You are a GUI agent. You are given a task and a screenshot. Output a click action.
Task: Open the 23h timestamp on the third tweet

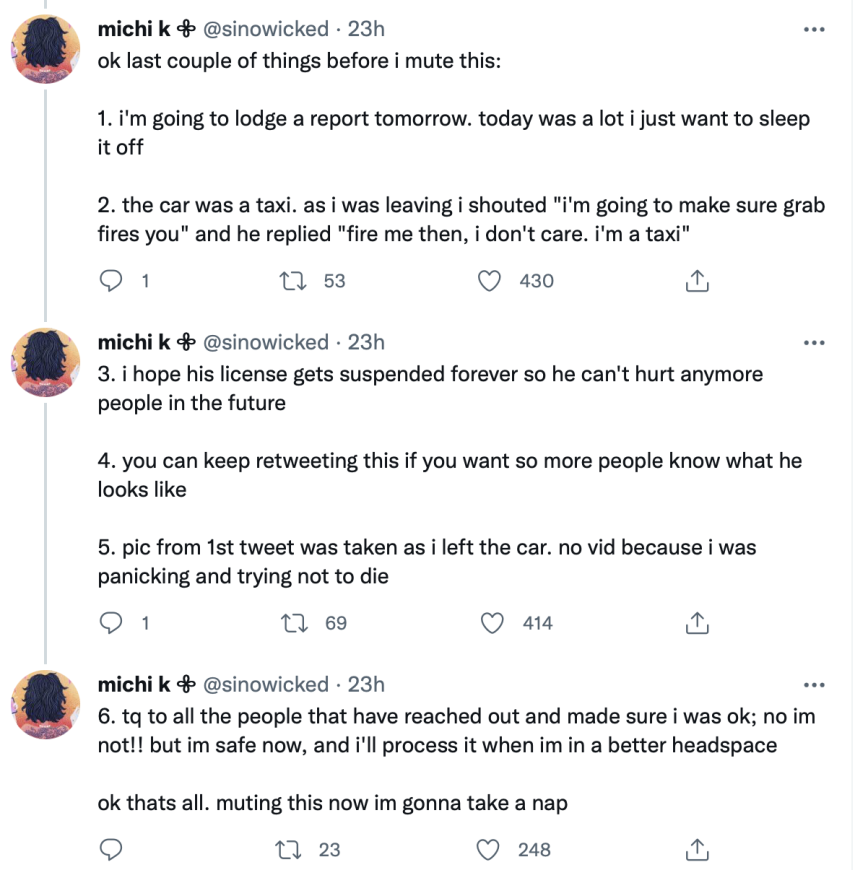366,685
